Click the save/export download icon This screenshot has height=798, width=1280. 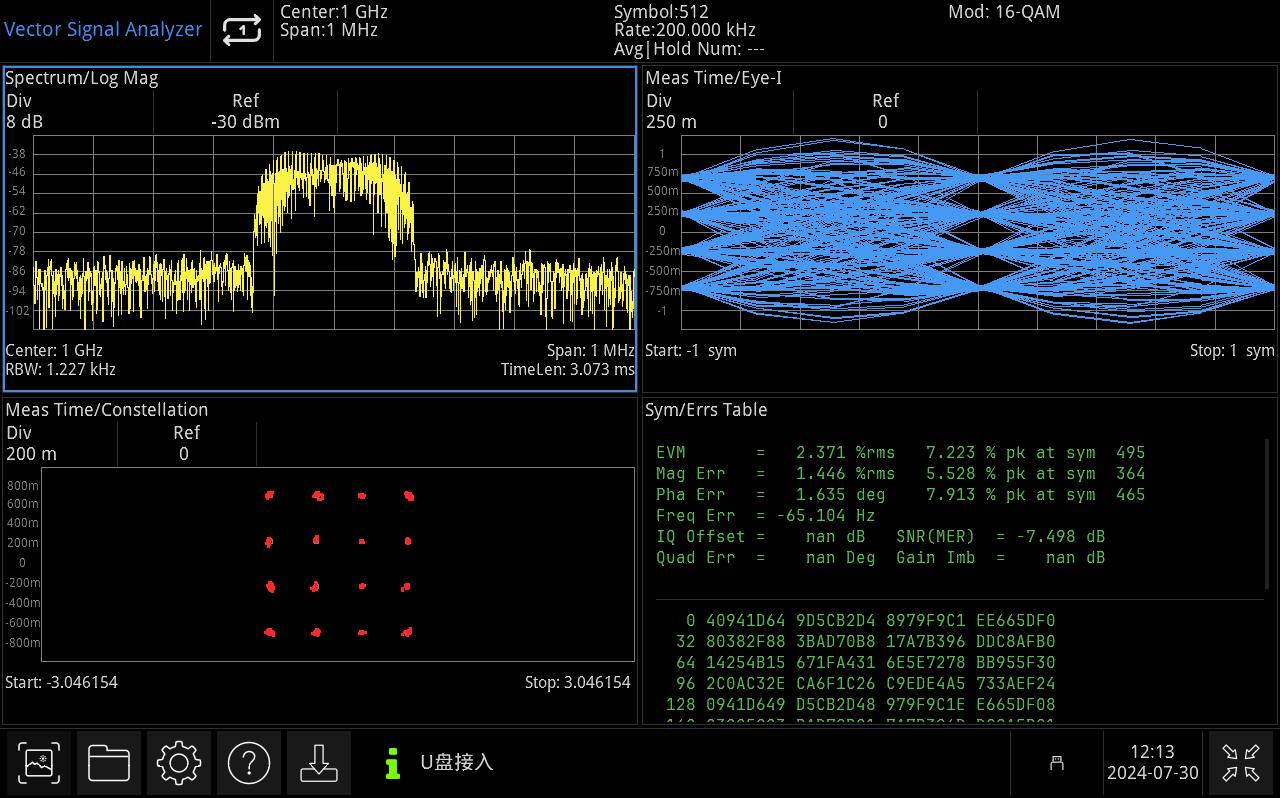point(319,762)
